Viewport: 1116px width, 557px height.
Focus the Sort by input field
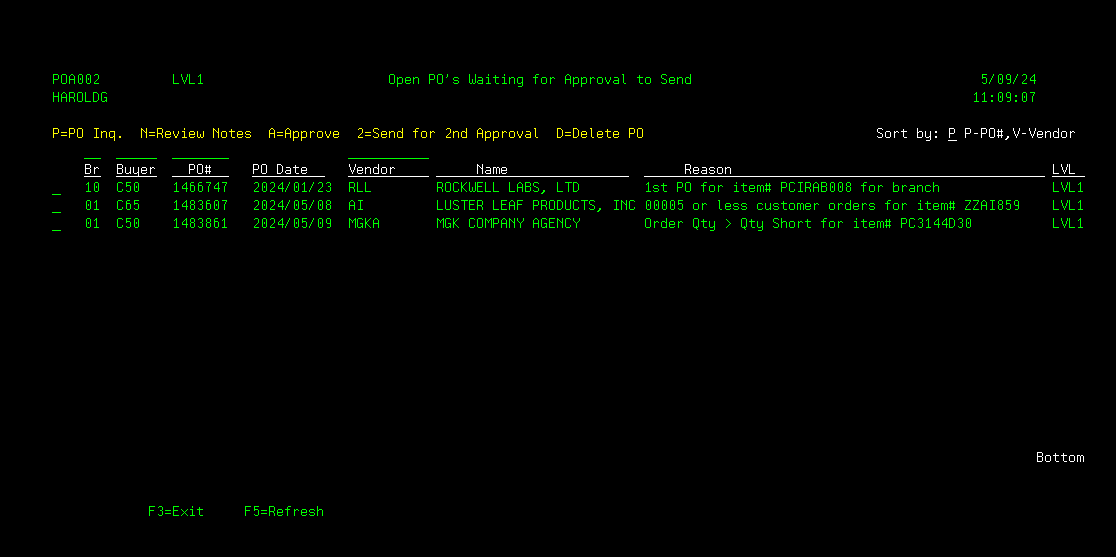pos(952,134)
